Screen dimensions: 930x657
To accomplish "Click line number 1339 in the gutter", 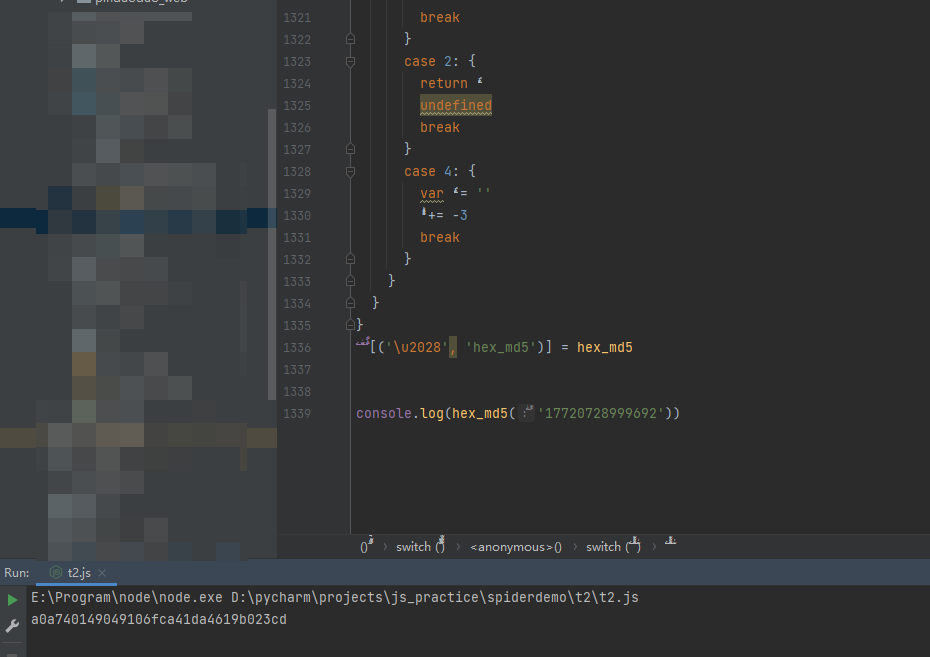I will [297, 414].
